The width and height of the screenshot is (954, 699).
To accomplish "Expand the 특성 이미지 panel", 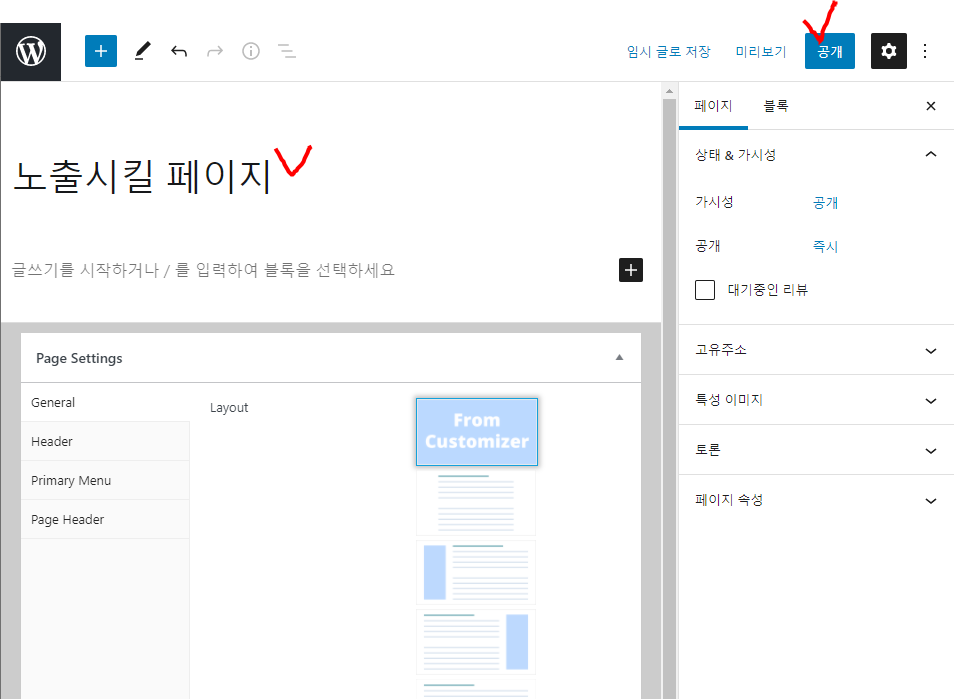I will (816, 400).
